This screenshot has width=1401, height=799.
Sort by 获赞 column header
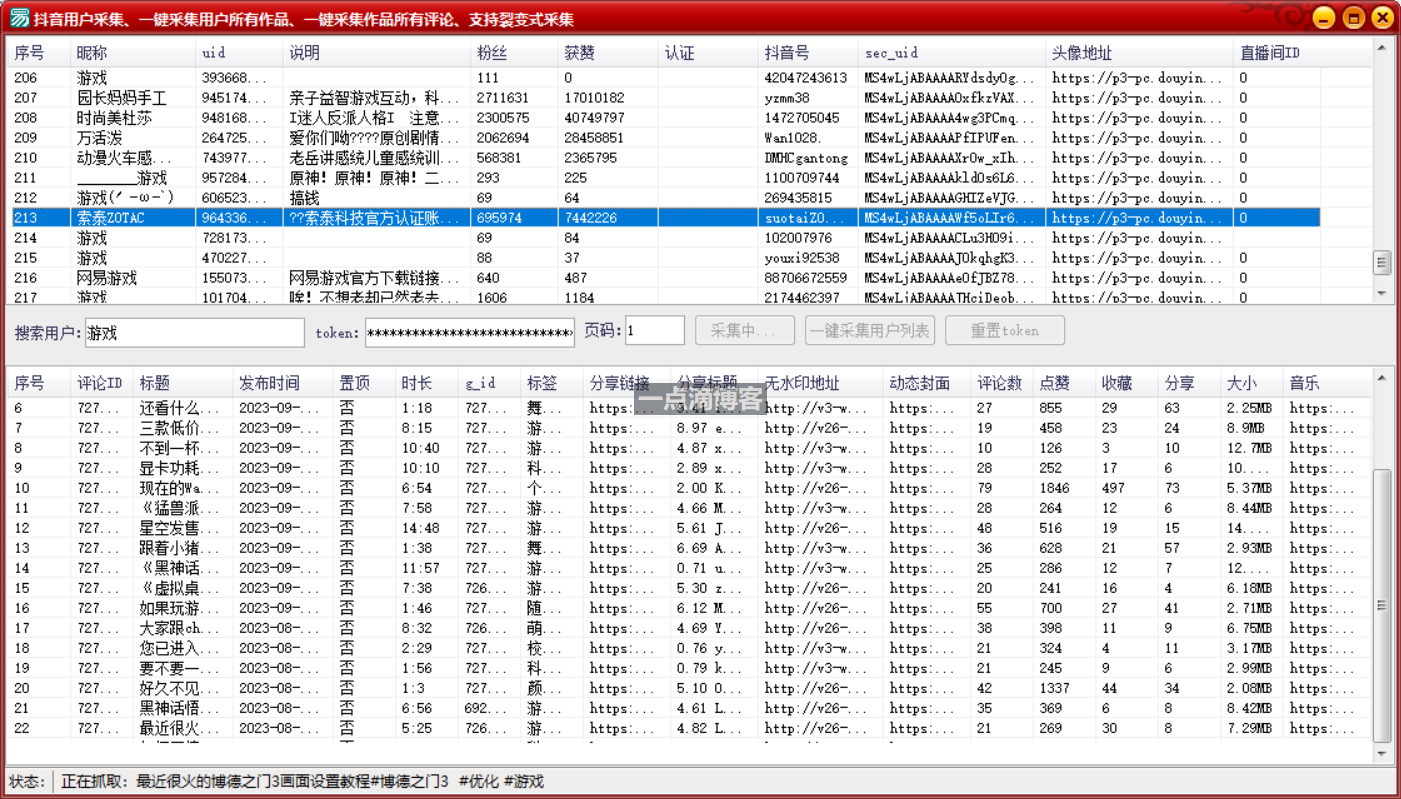point(608,53)
